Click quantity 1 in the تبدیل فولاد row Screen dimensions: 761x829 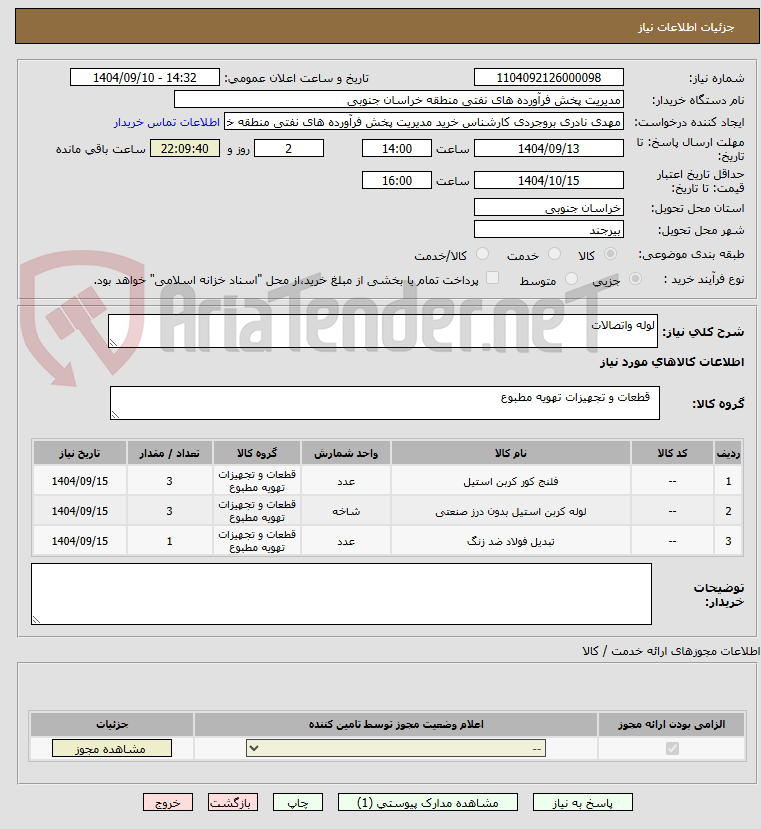(169, 541)
